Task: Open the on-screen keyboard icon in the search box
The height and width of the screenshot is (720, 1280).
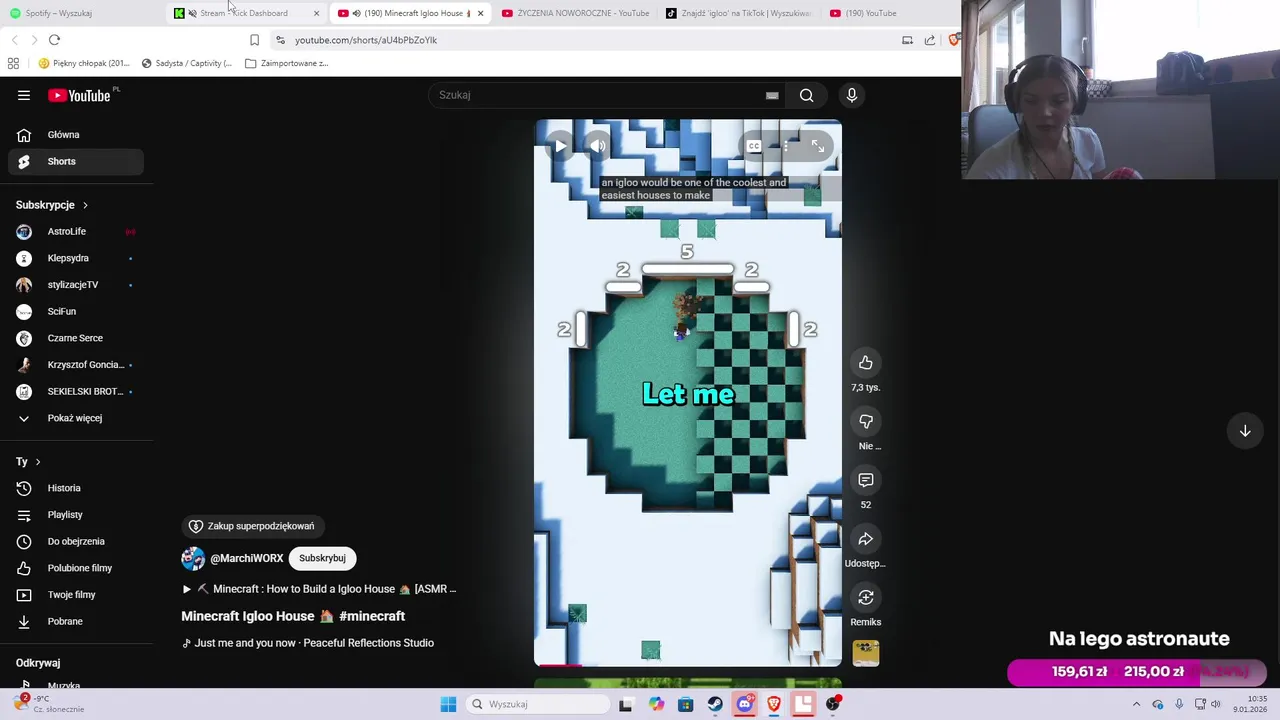Action: point(772,95)
